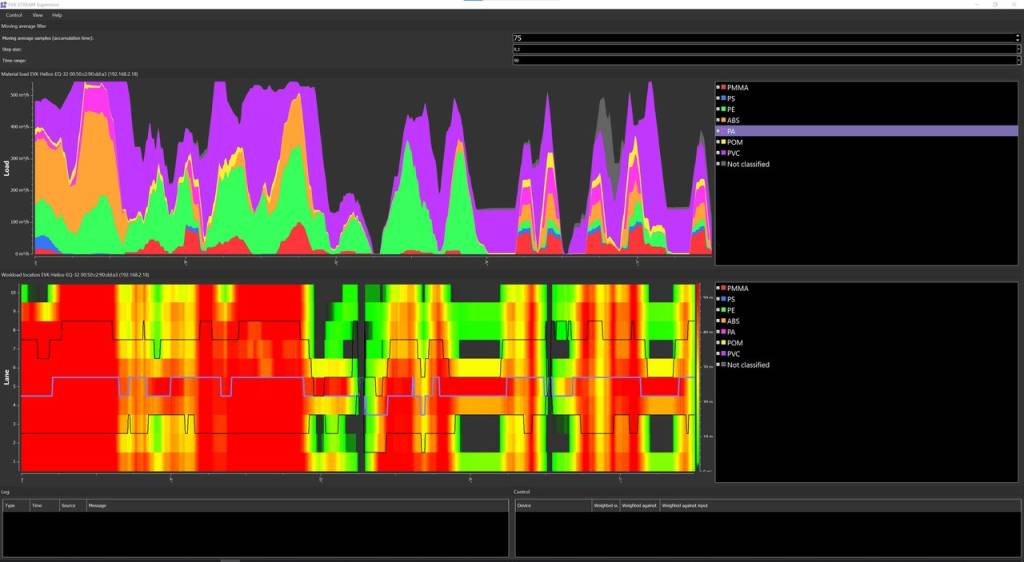Viewport: 1024px width, 562px height.
Task: Toggle PS checkbox in the Material load legend
Action: [x=718, y=99]
